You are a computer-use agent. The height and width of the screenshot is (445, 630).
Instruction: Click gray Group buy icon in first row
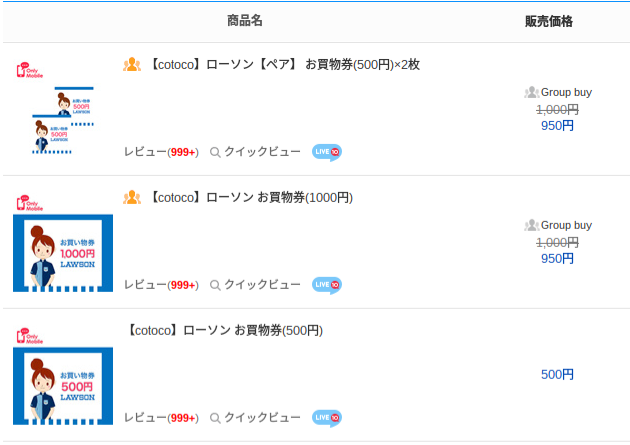[x=532, y=92]
